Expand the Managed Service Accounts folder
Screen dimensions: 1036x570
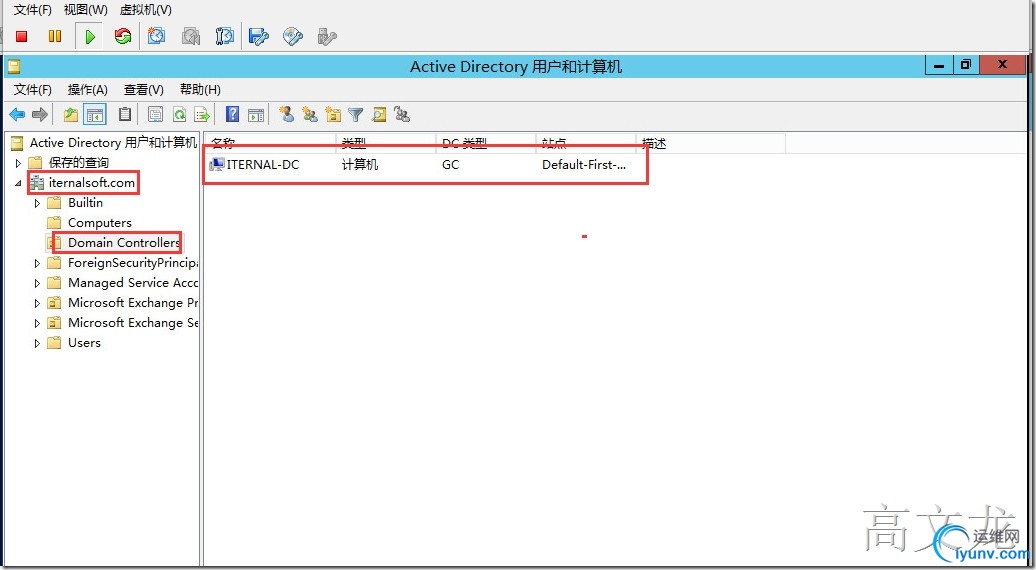(38, 283)
